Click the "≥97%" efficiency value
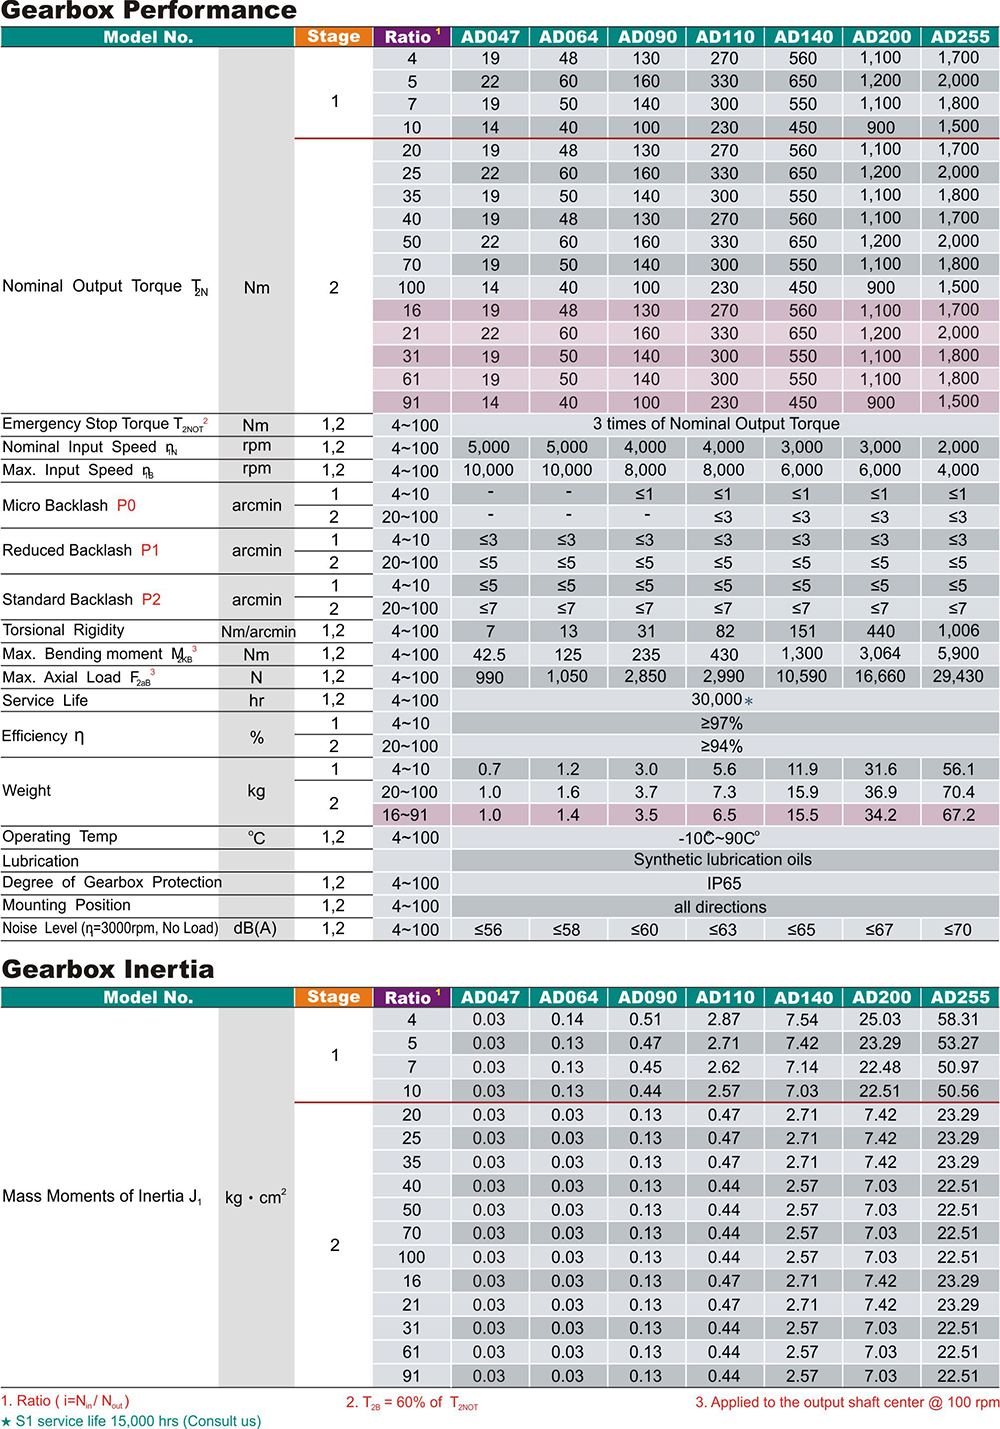The height and width of the screenshot is (1429, 1000). click(x=721, y=723)
